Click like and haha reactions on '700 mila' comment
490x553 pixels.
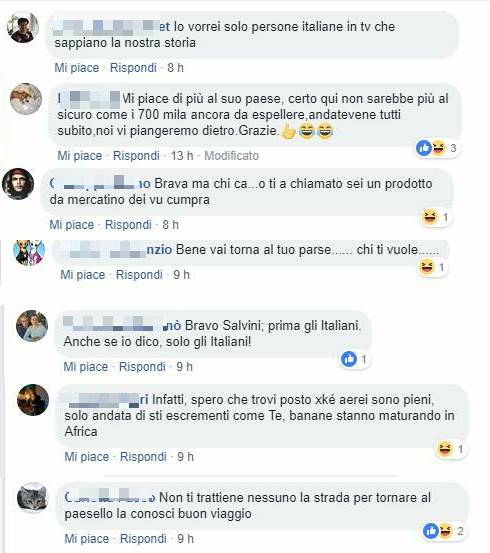point(437,148)
